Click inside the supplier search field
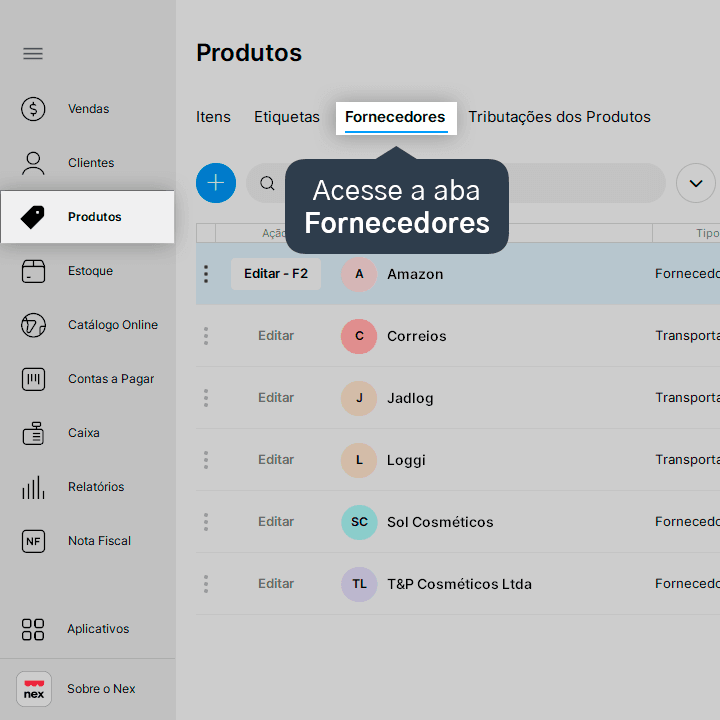This screenshot has width=720, height=720. (456, 183)
